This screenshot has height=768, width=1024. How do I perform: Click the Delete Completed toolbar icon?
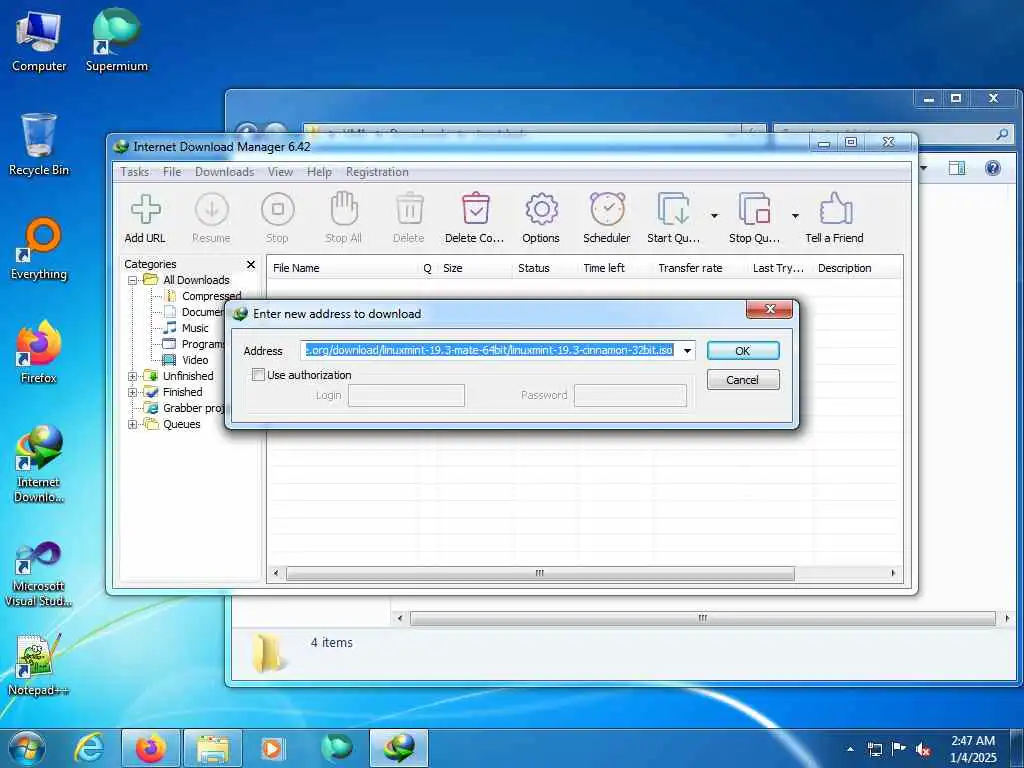(x=475, y=209)
